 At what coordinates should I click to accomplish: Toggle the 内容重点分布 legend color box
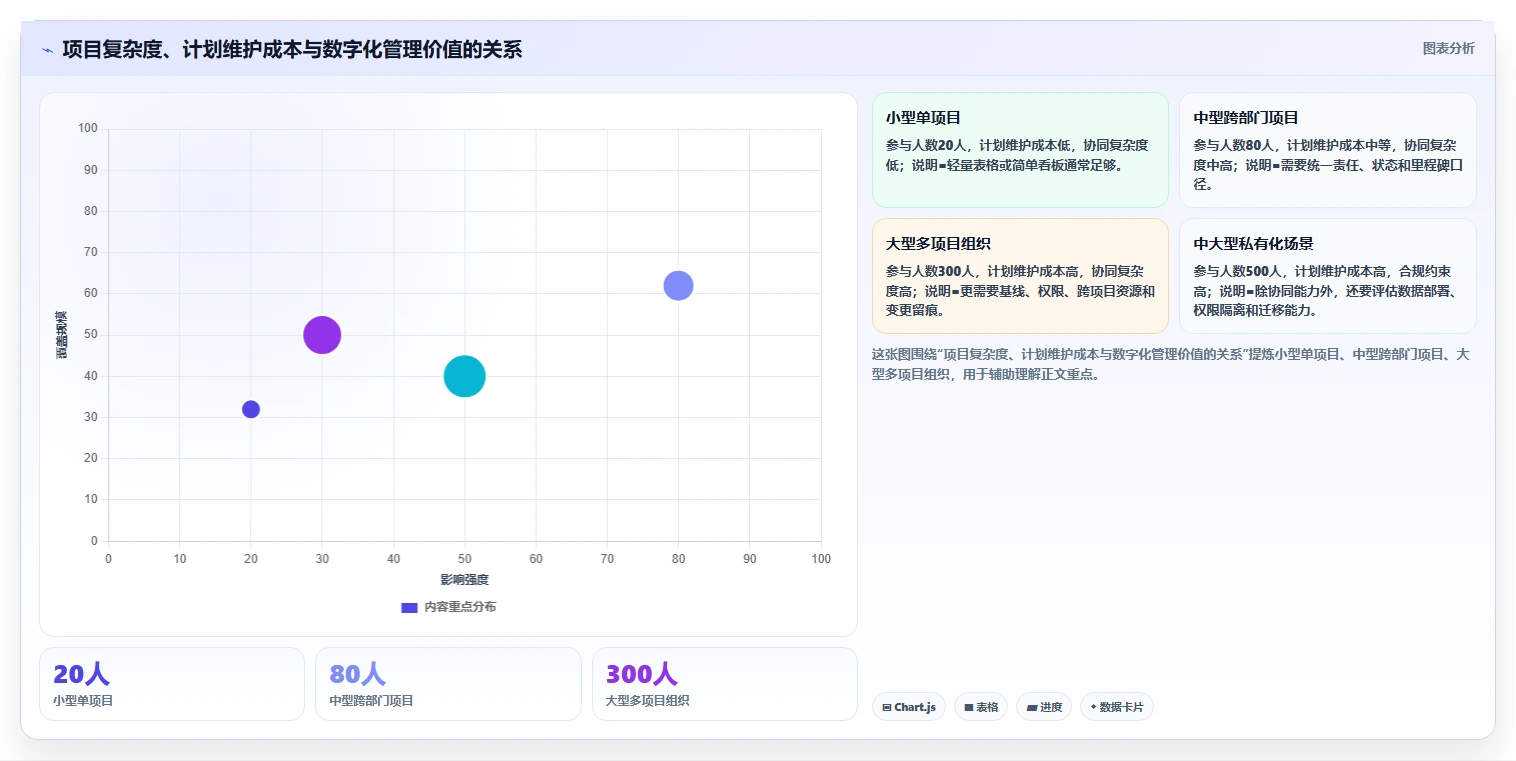[409, 607]
